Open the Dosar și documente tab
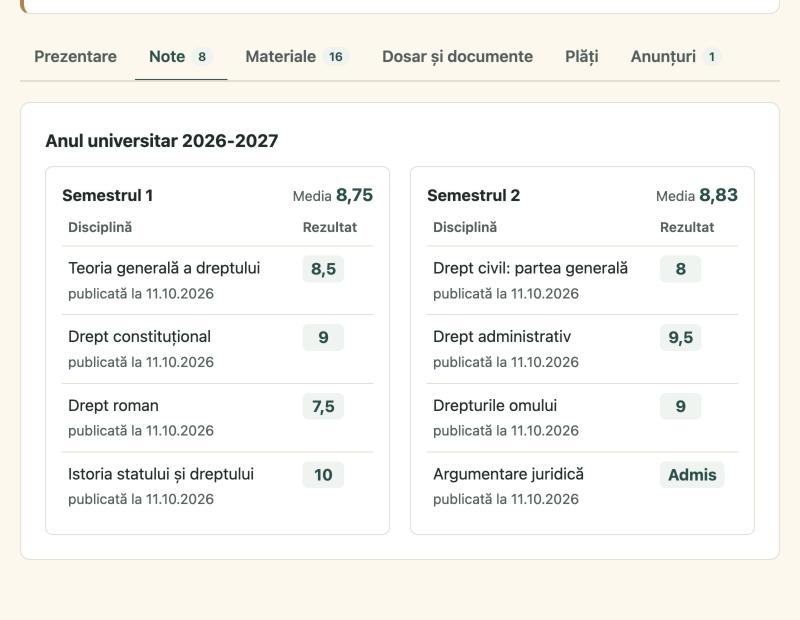Image resolution: width=800 pixels, height=620 pixels. (457, 57)
